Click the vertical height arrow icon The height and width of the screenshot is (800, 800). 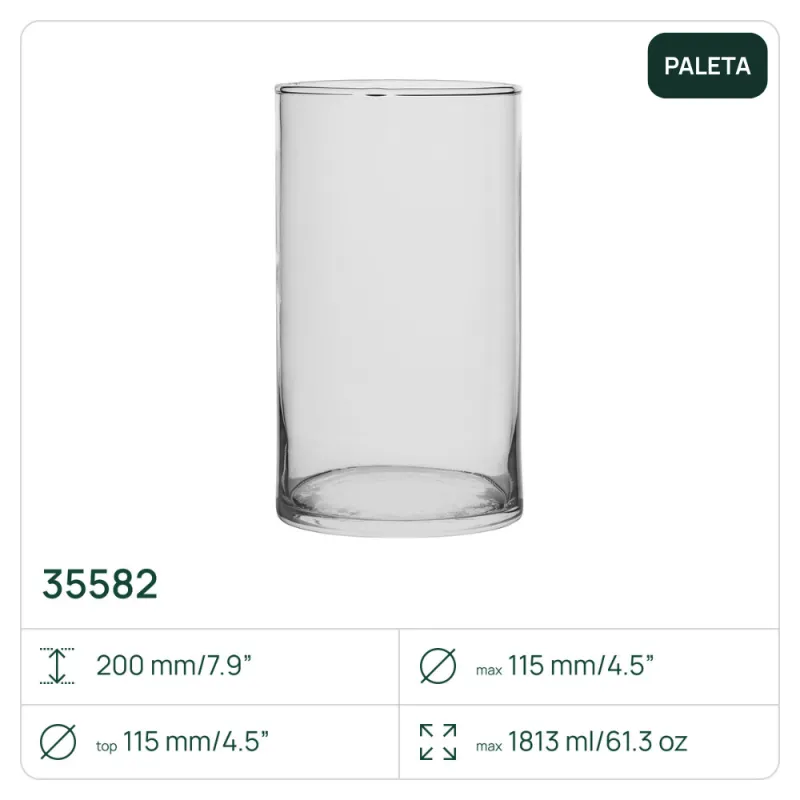[x=57, y=665]
